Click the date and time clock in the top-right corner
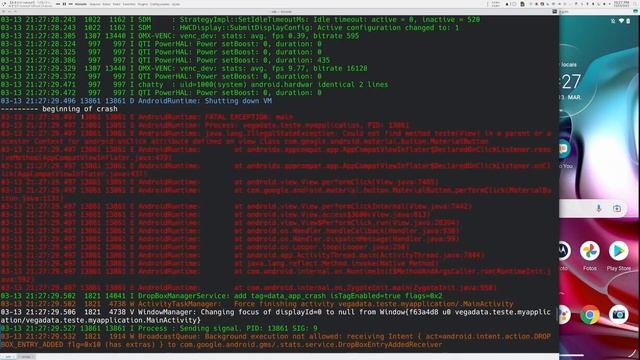This screenshot has width=640, height=360. pos(621,4)
